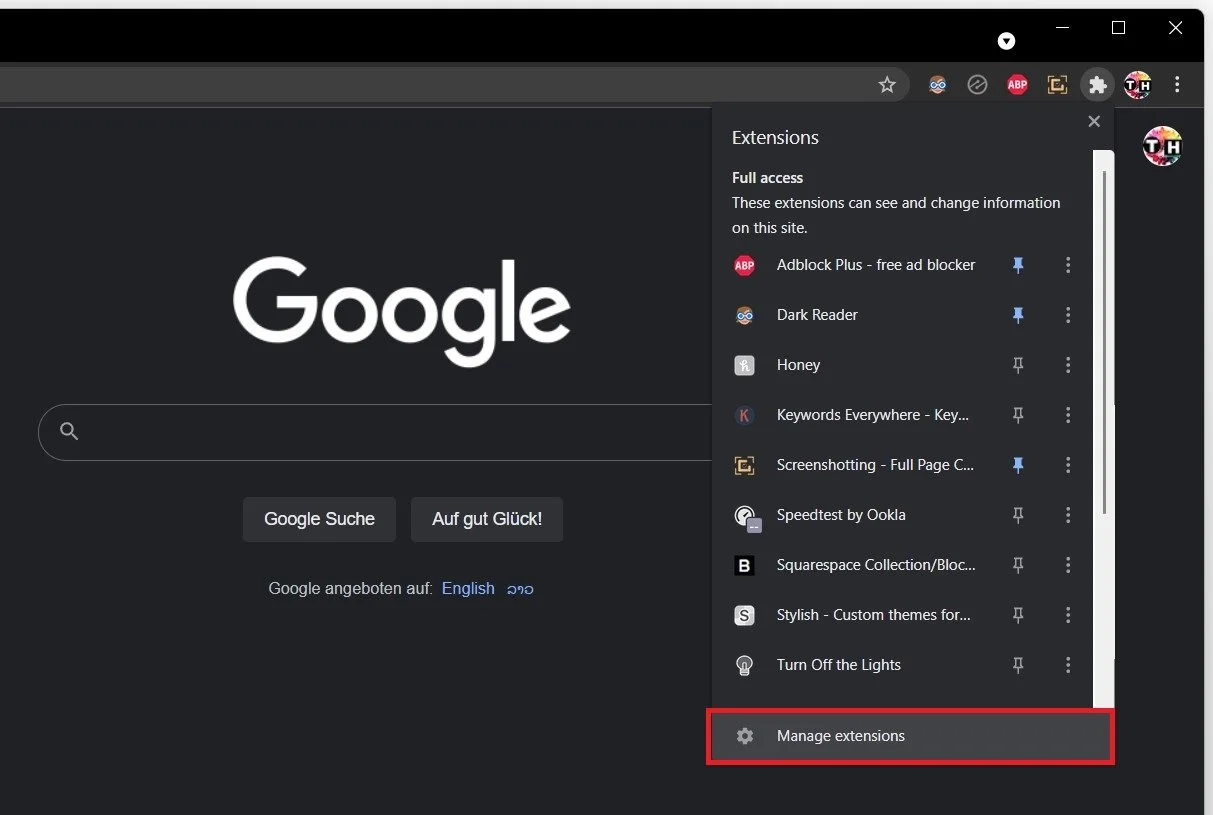Click the grey circular toolbar extension icon
This screenshot has height=815, width=1213.
pyautogui.click(x=977, y=85)
